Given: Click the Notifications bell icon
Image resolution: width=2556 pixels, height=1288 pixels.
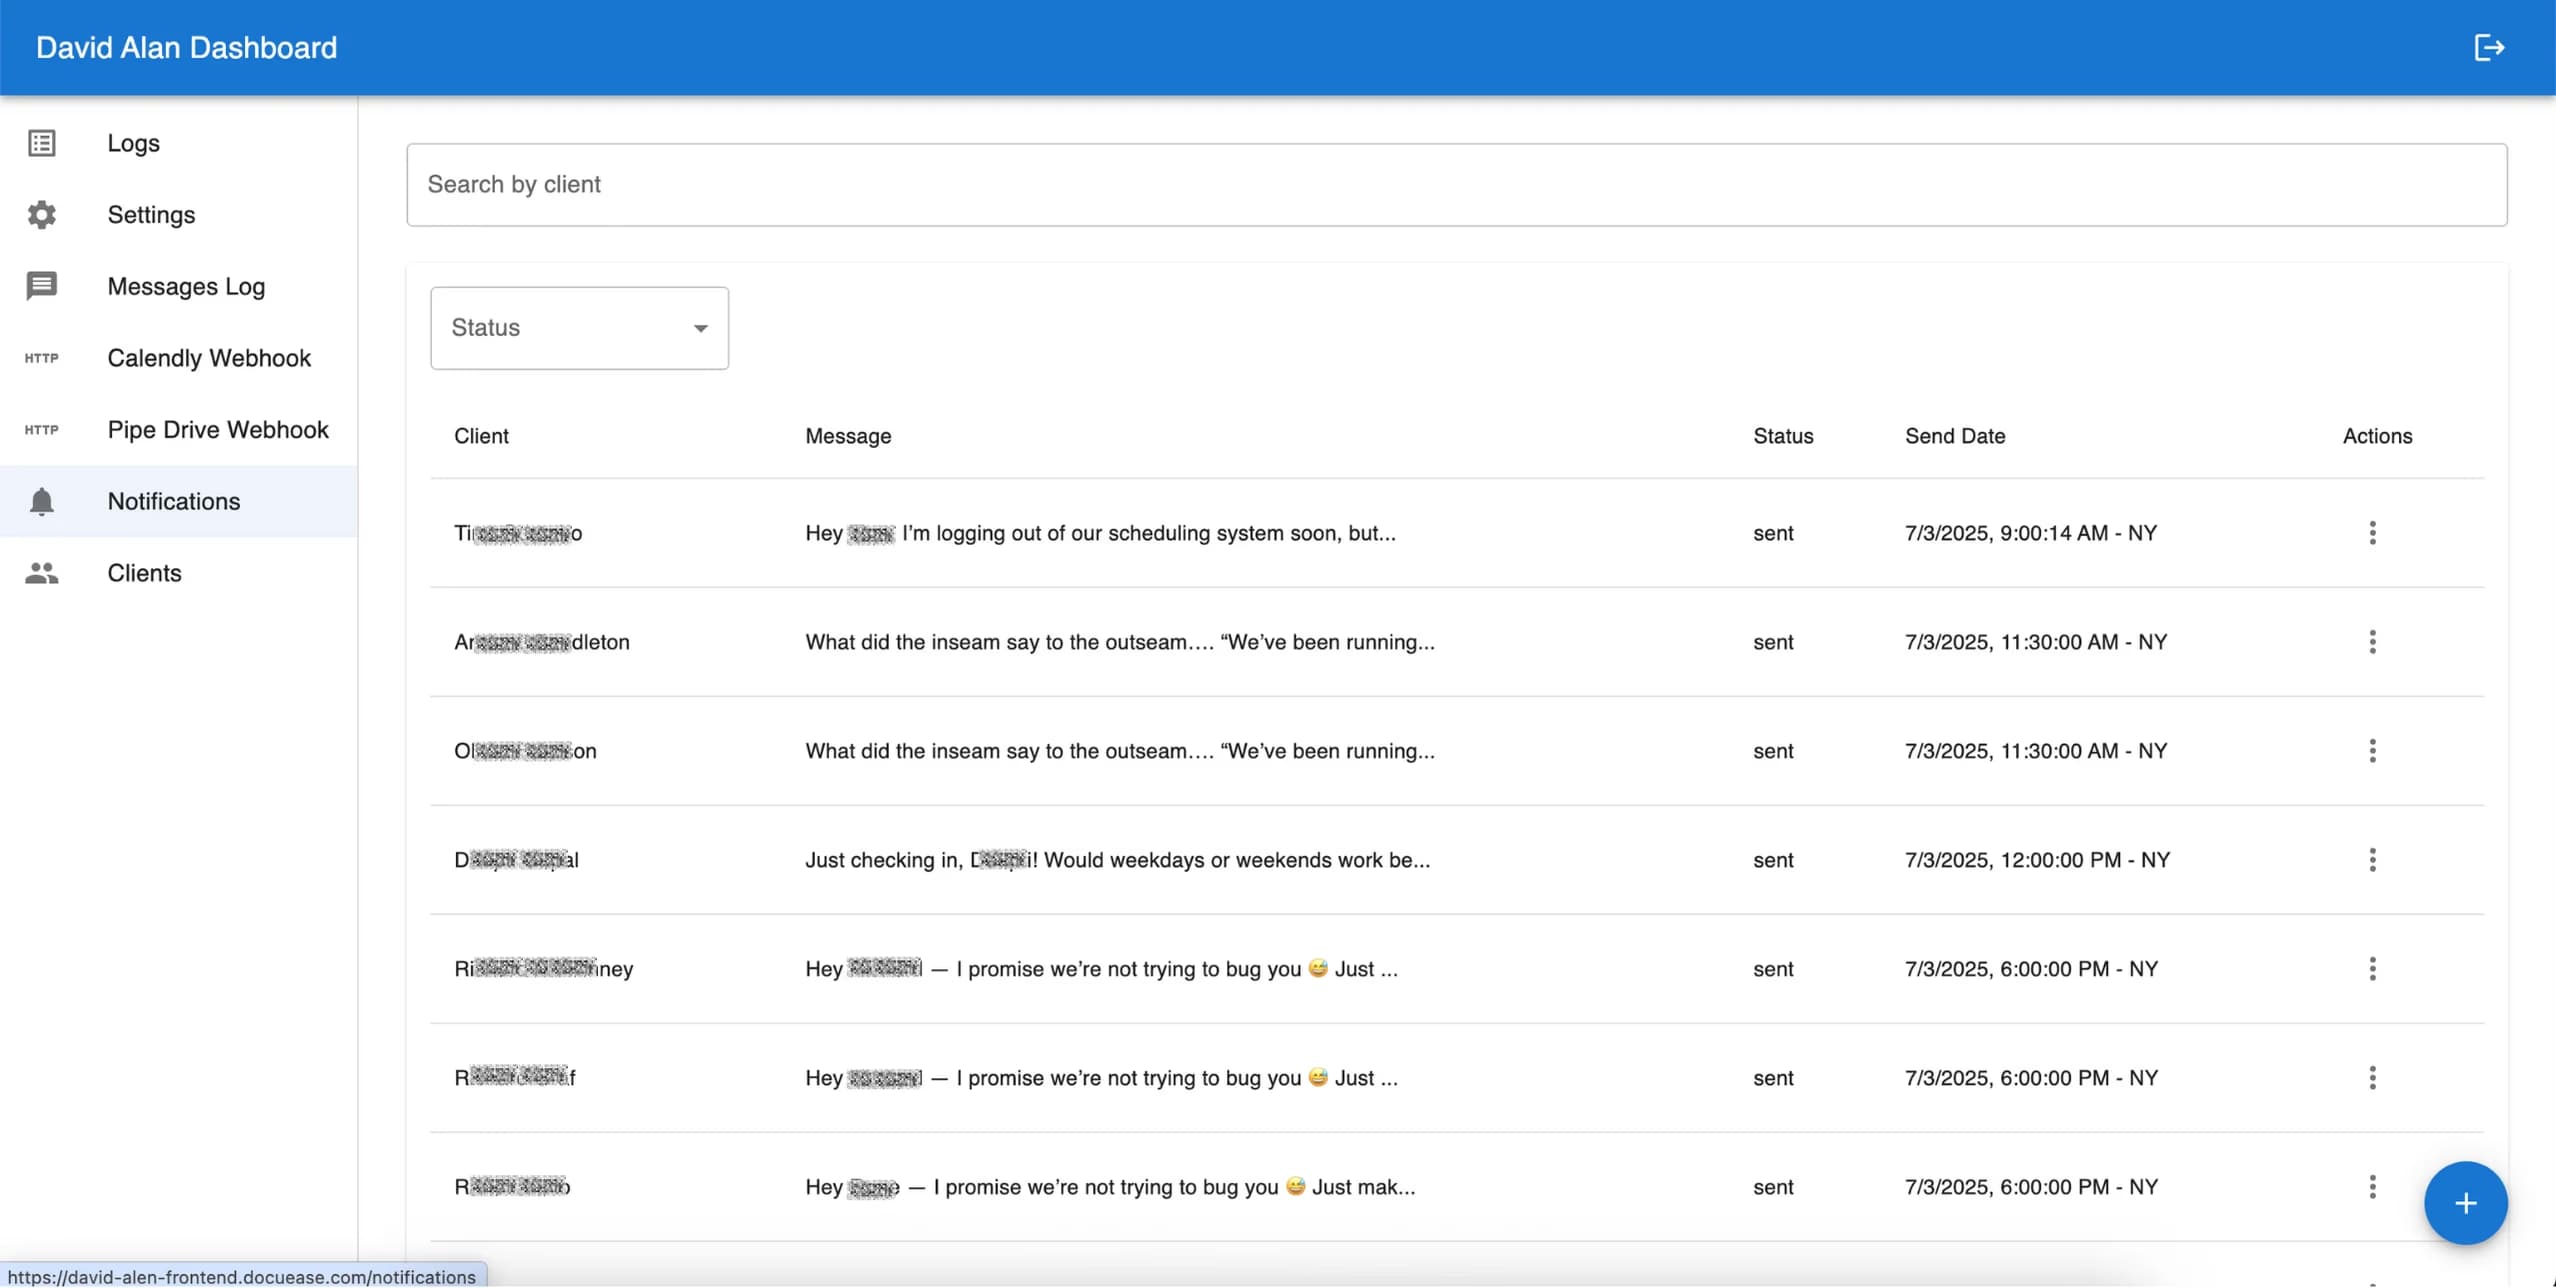Looking at the screenshot, I should pyautogui.click(x=41, y=501).
